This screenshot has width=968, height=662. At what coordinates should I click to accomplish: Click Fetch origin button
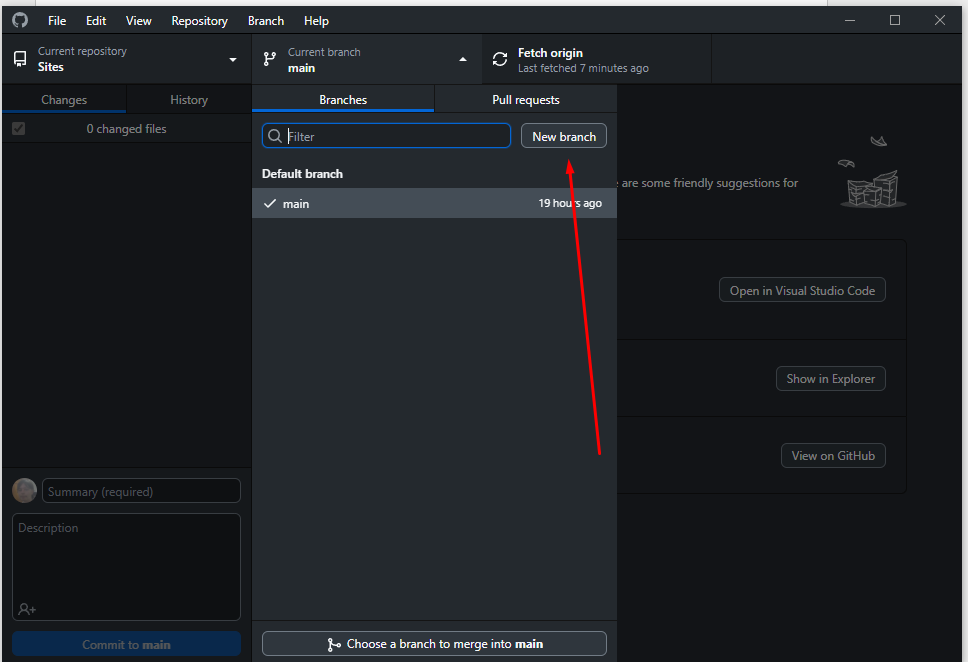tap(597, 59)
